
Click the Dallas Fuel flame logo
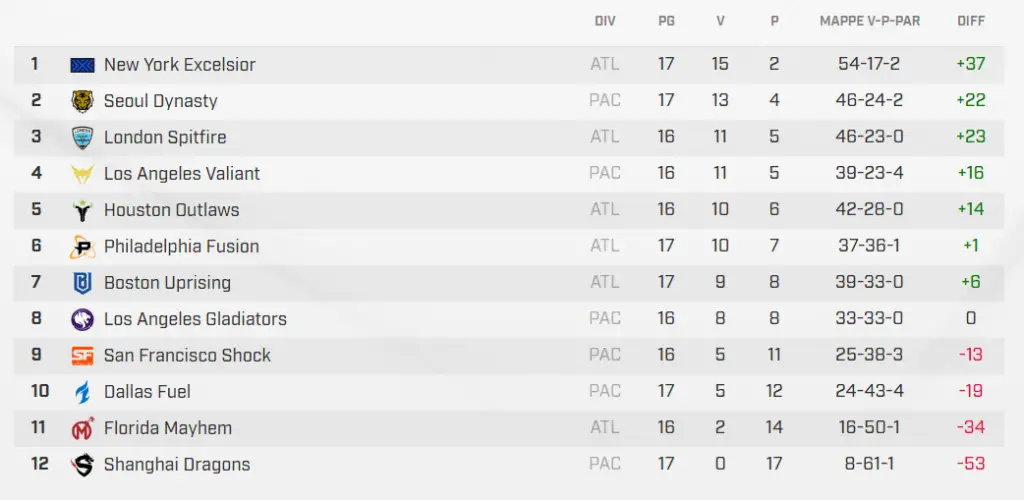[82, 392]
